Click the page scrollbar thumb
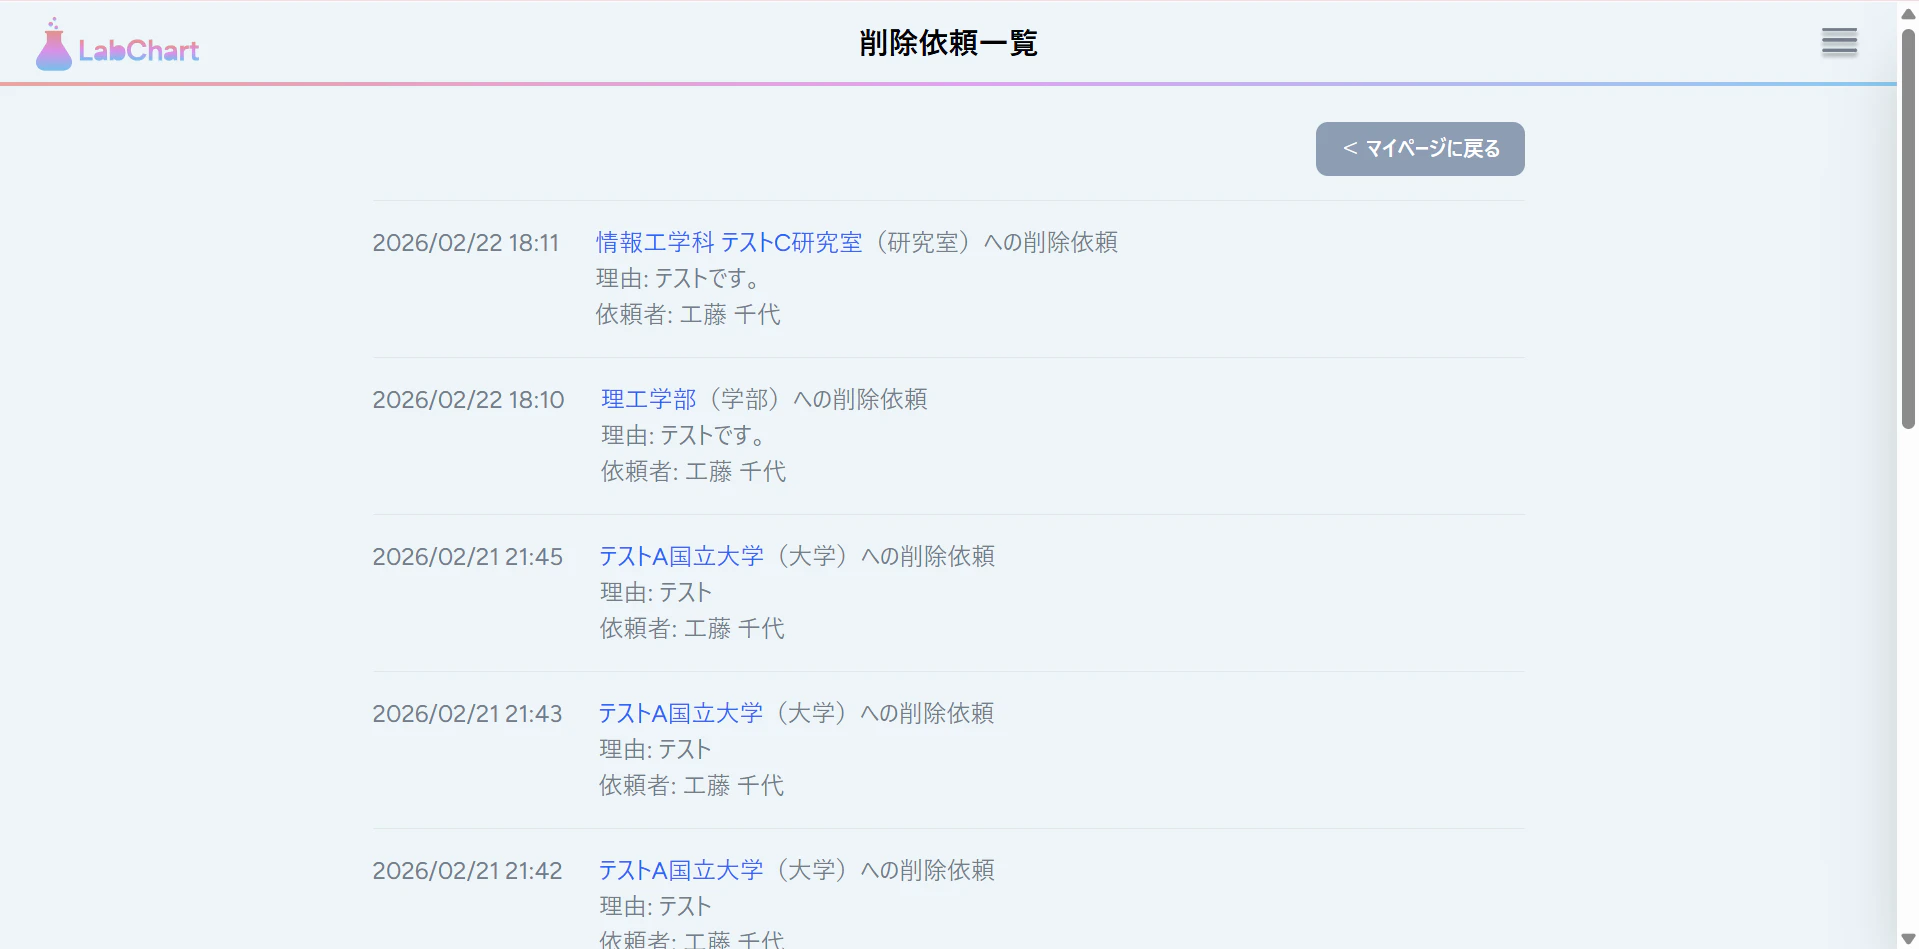Screen dimensions: 1919x949 tap(1908, 228)
